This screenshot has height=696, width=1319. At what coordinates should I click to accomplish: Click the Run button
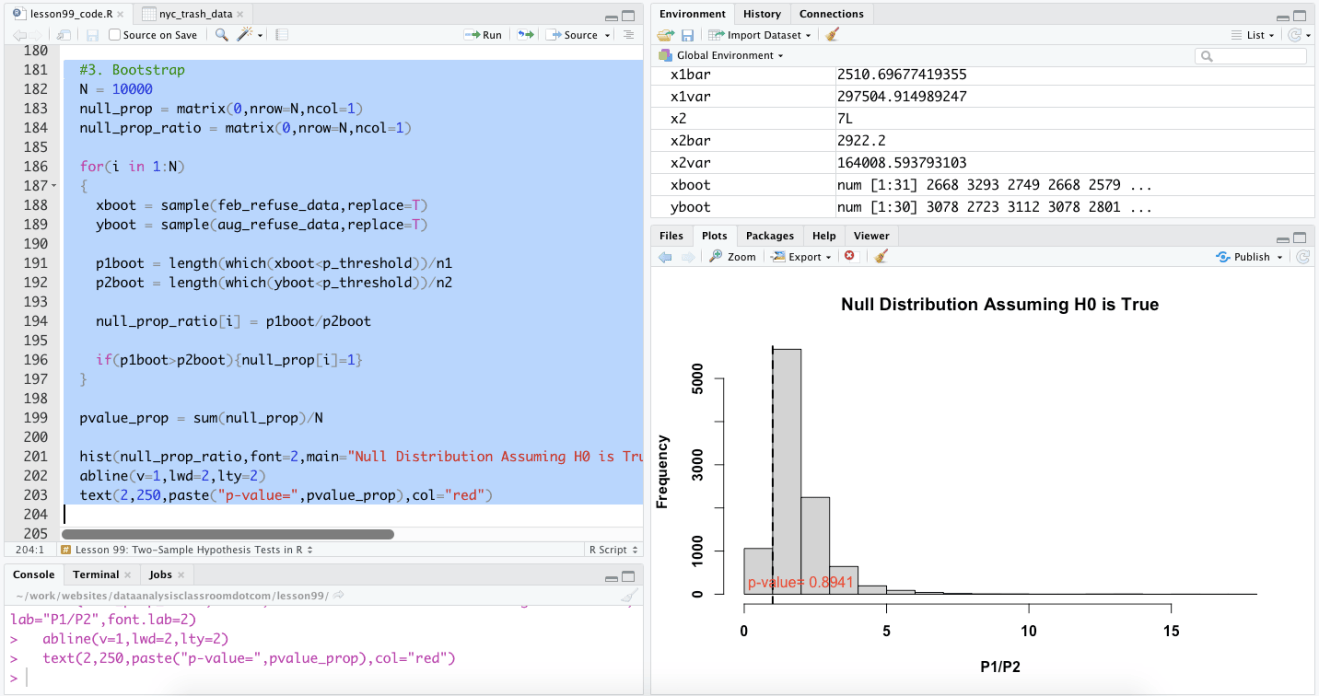[484, 35]
